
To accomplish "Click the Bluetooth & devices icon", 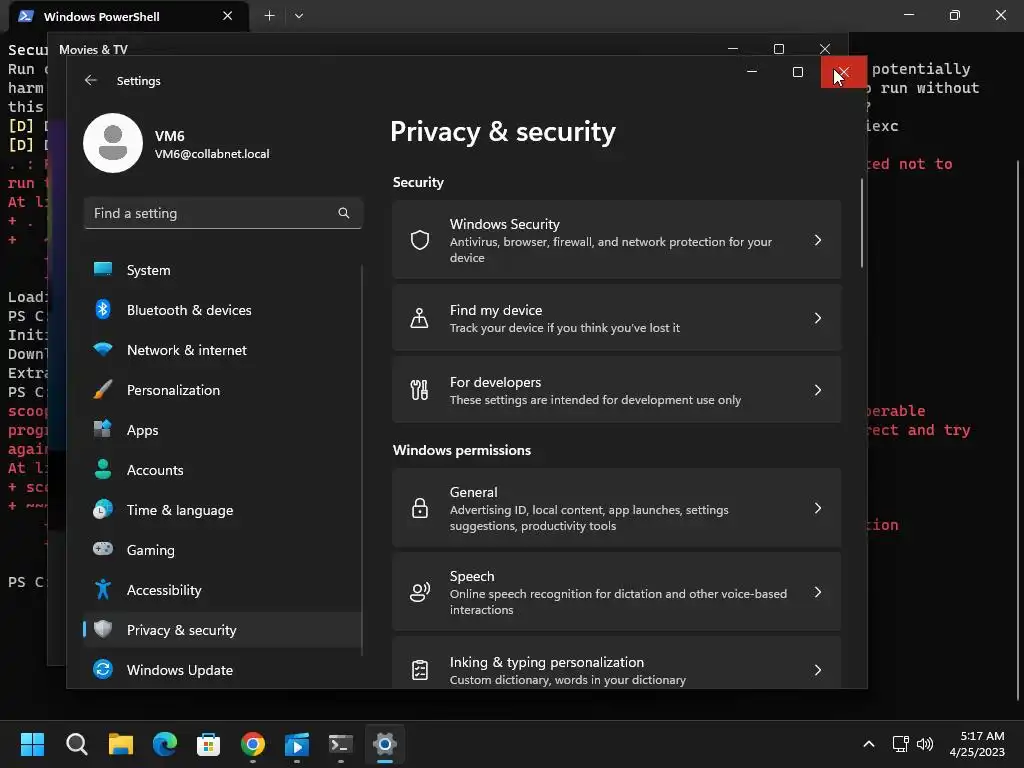I will click(x=103, y=309).
